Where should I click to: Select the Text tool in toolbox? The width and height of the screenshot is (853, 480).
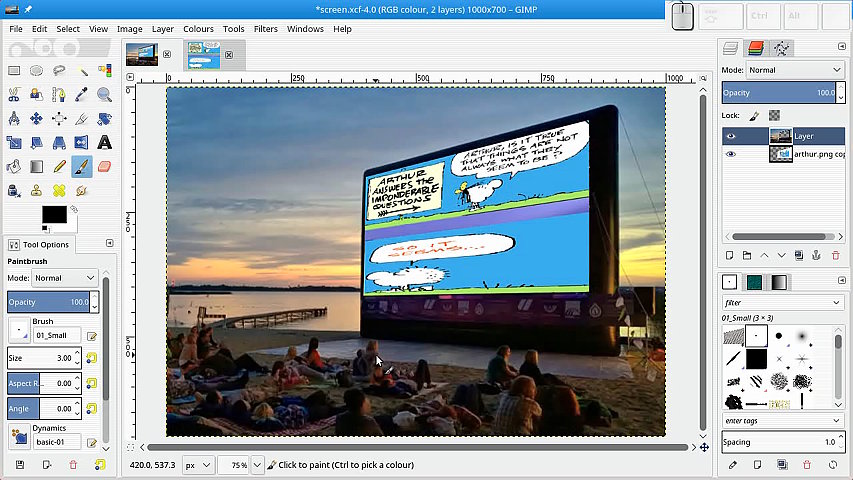tap(105, 143)
